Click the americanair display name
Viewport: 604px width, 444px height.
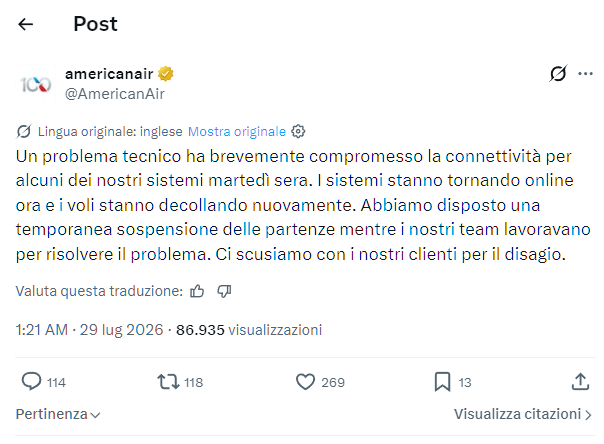click(x=109, y=74)
